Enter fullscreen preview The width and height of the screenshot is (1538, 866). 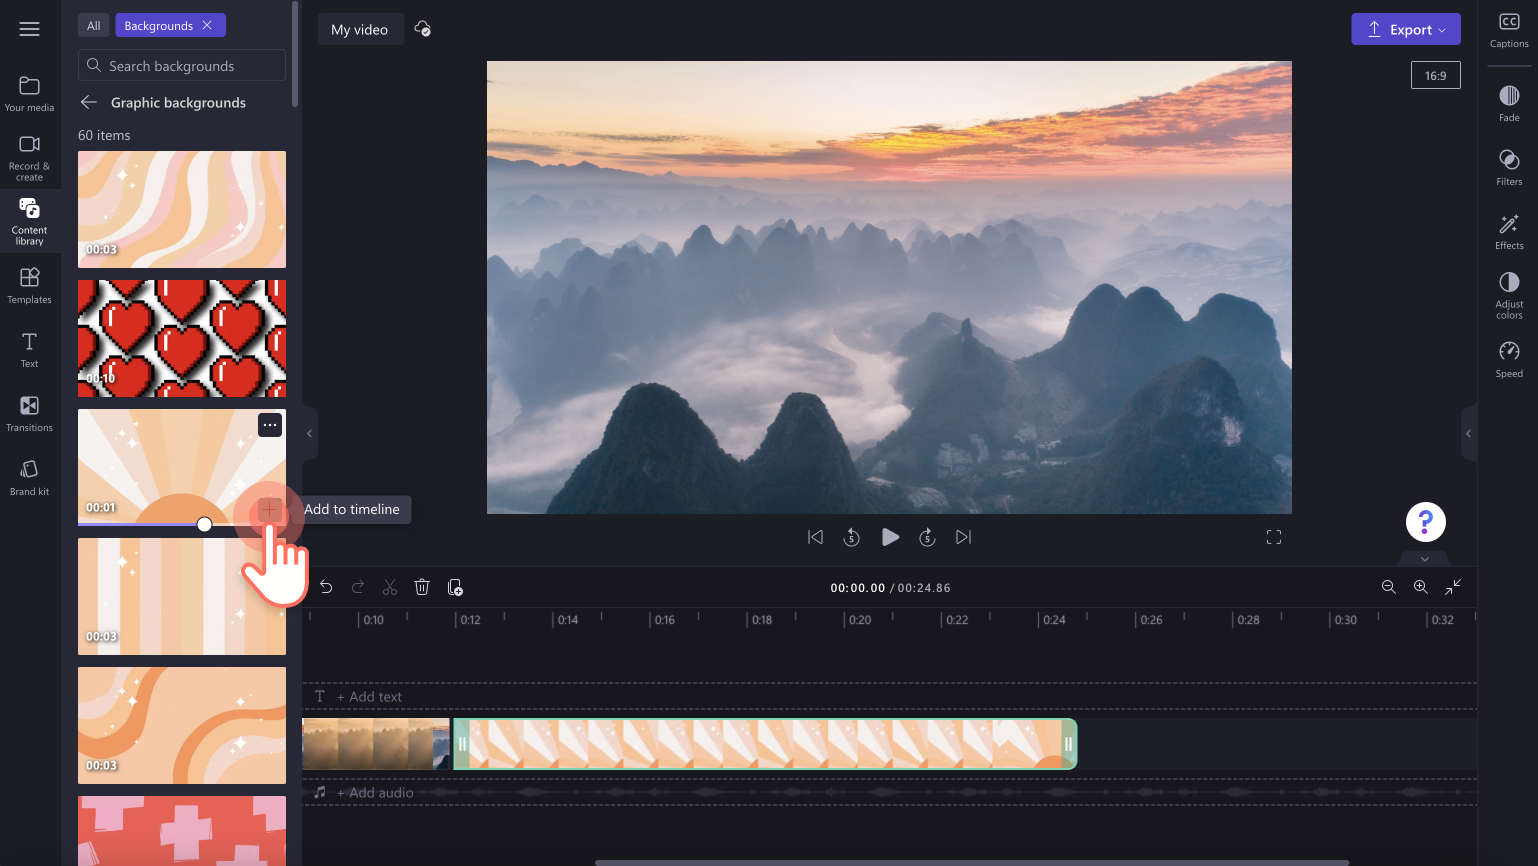[x=1274, y=537]
